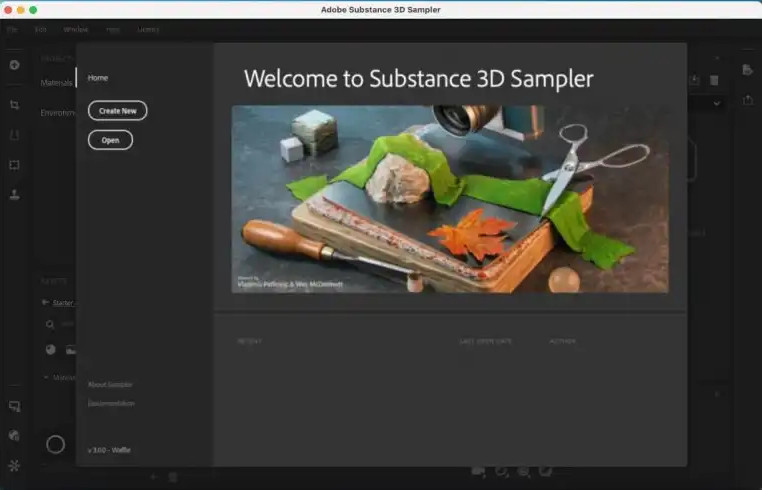
Task: Select the Environments tab in Project panel
Action: (x=58, y=113)
